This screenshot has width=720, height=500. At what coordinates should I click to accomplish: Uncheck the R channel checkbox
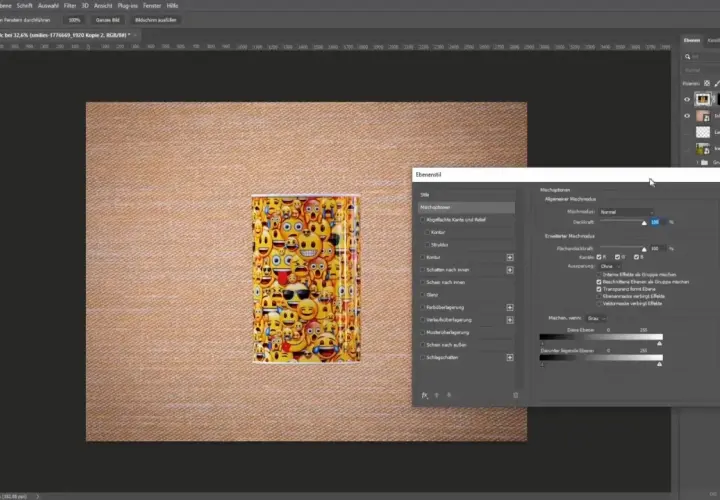(599, 257)
